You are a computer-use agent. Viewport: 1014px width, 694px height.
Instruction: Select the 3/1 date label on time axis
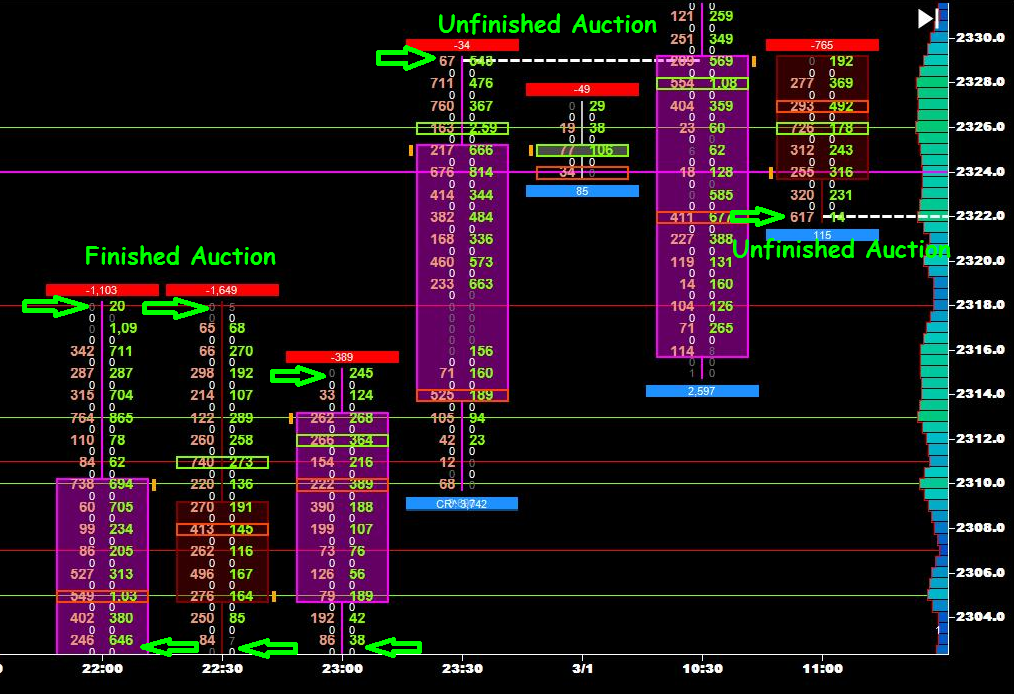coord(581,668)
